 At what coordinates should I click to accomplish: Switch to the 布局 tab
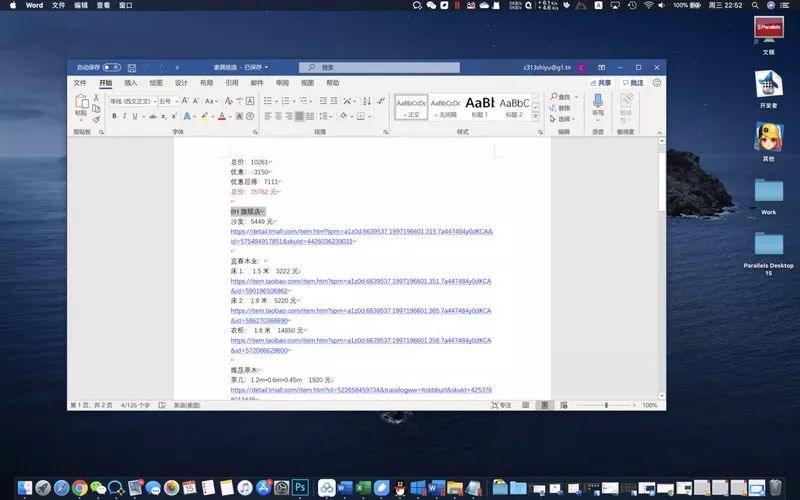tap(206, 83)
